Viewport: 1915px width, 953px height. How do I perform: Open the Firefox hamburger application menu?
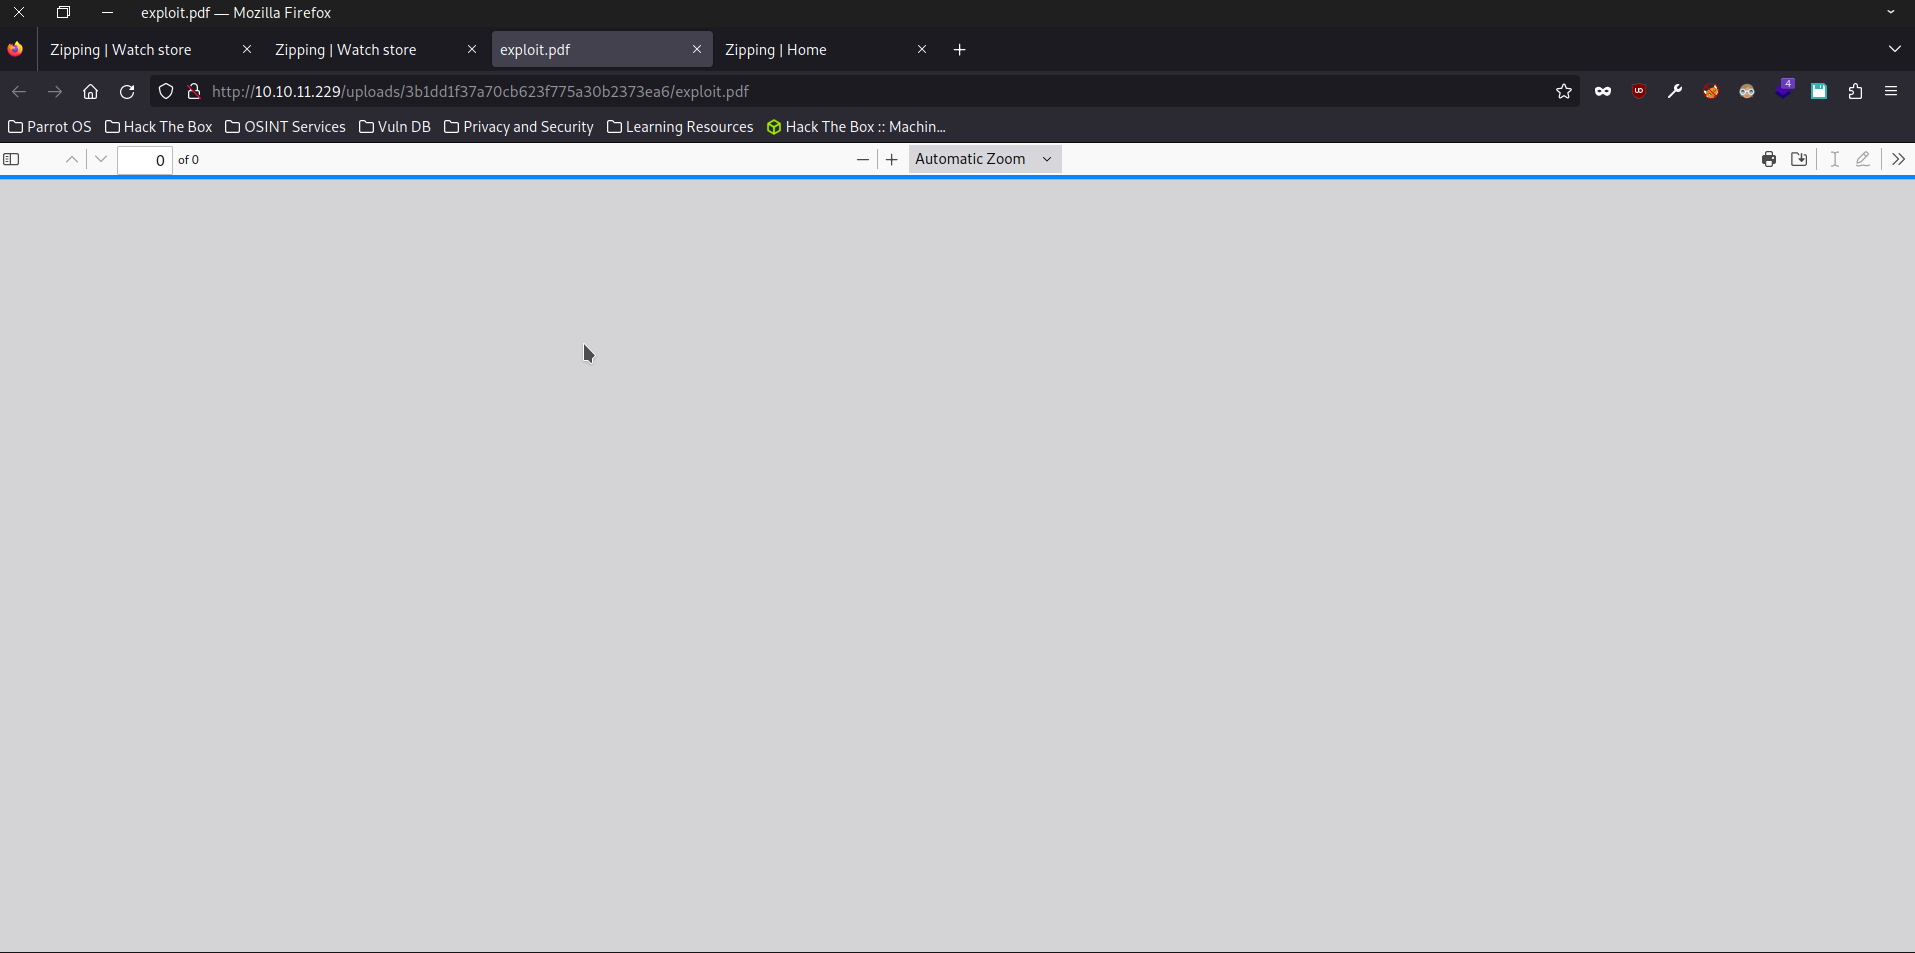[x=1891, y=92]
